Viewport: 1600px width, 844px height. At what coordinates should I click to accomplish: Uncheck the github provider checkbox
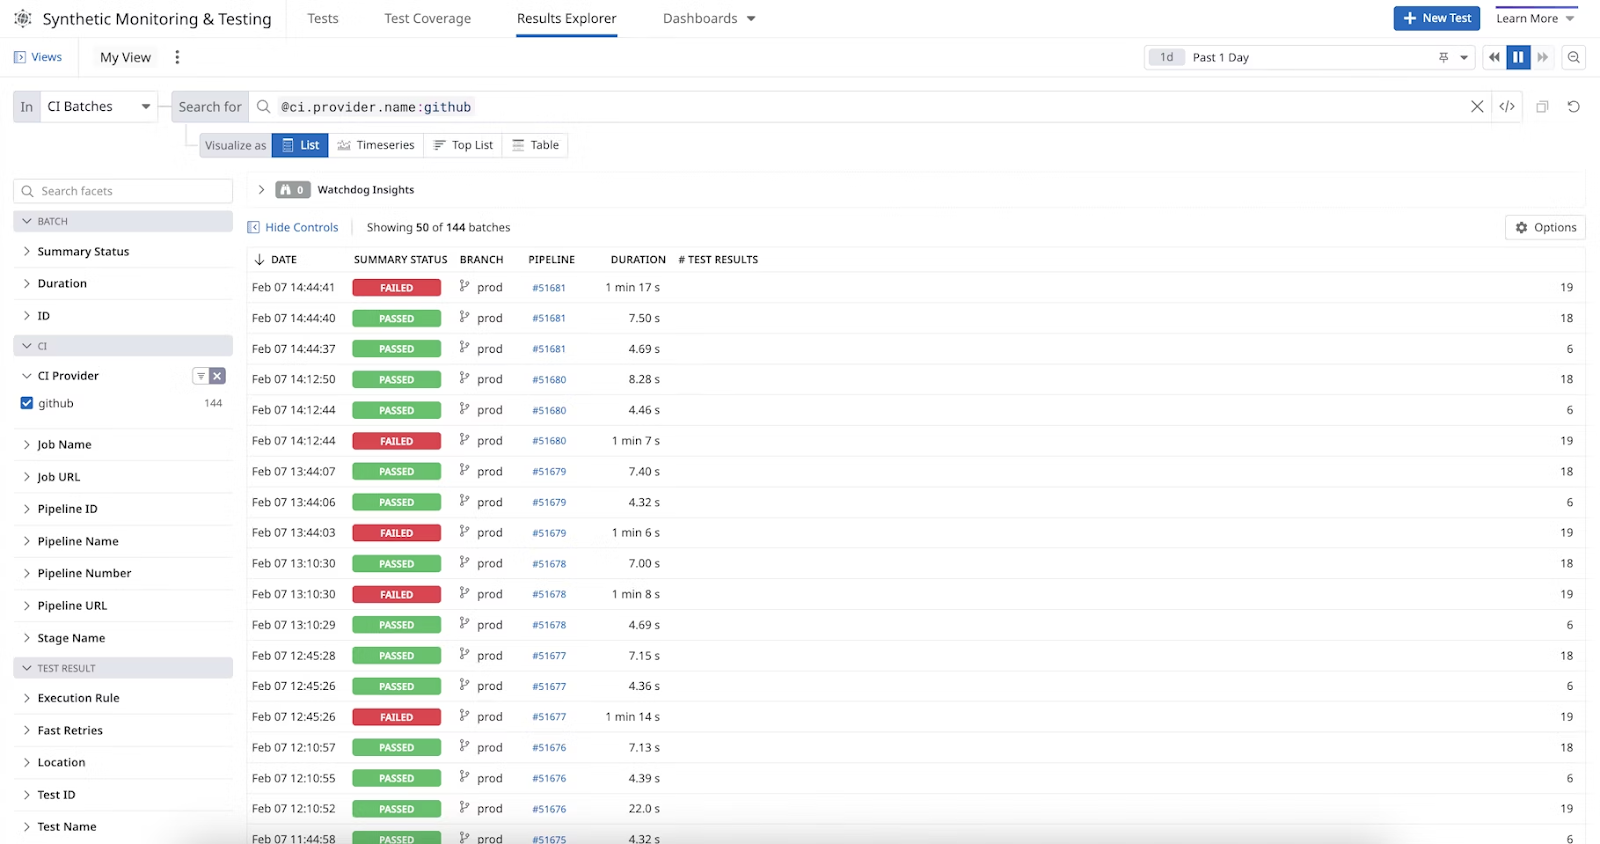tap(27, 403)
